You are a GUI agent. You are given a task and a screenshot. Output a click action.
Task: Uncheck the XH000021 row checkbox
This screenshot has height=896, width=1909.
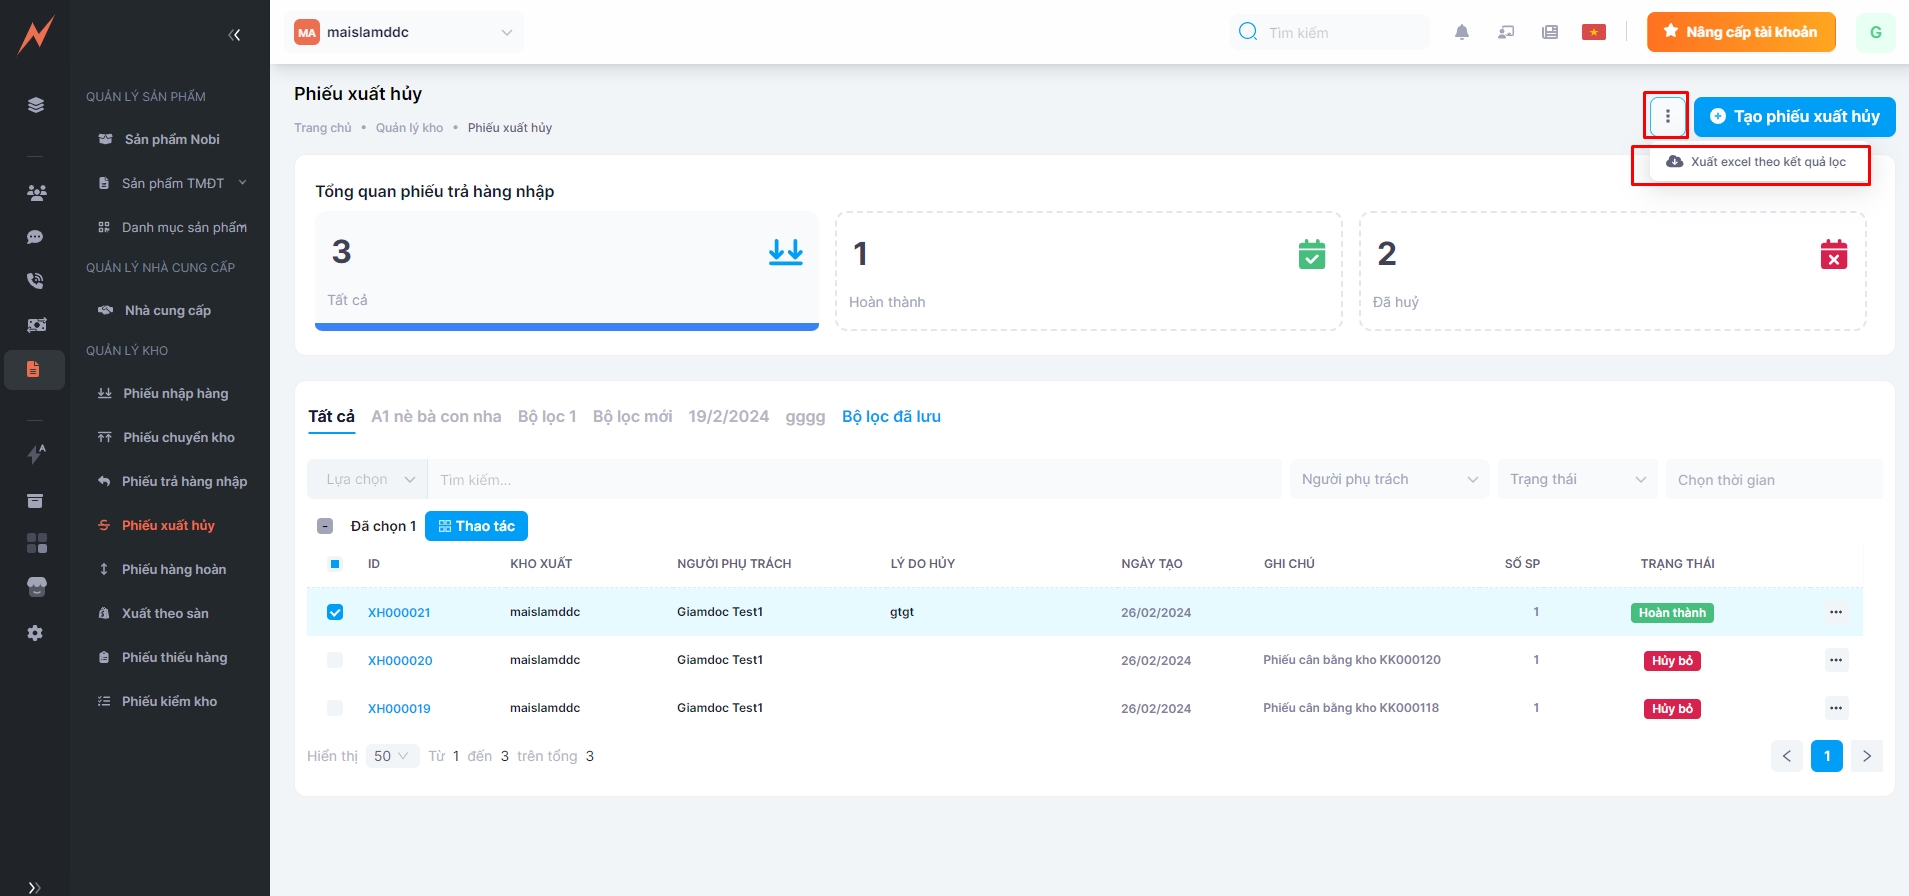point(335,612)
